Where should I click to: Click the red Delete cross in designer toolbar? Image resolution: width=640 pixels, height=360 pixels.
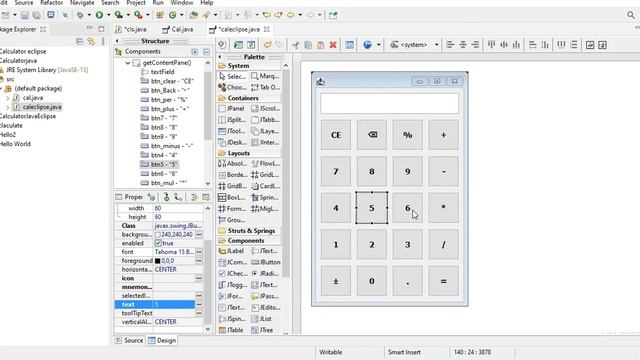coord(333,45)
